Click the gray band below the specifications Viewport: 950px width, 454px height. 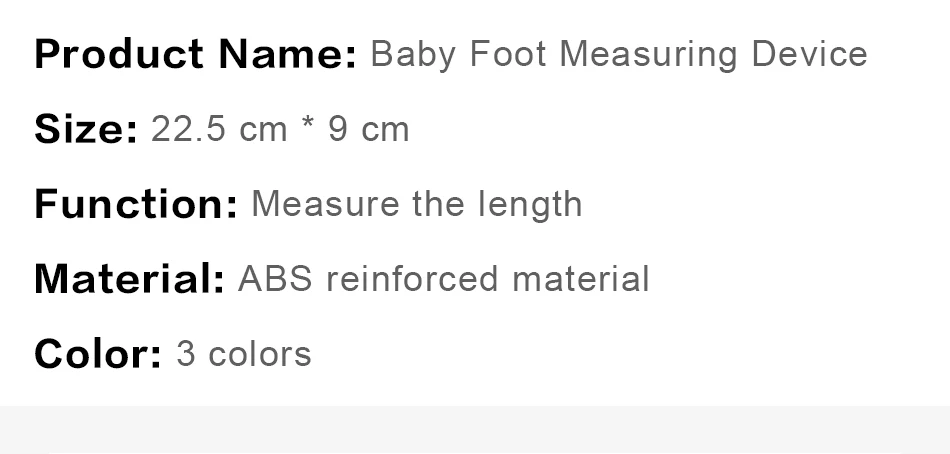tap(475, 430)
